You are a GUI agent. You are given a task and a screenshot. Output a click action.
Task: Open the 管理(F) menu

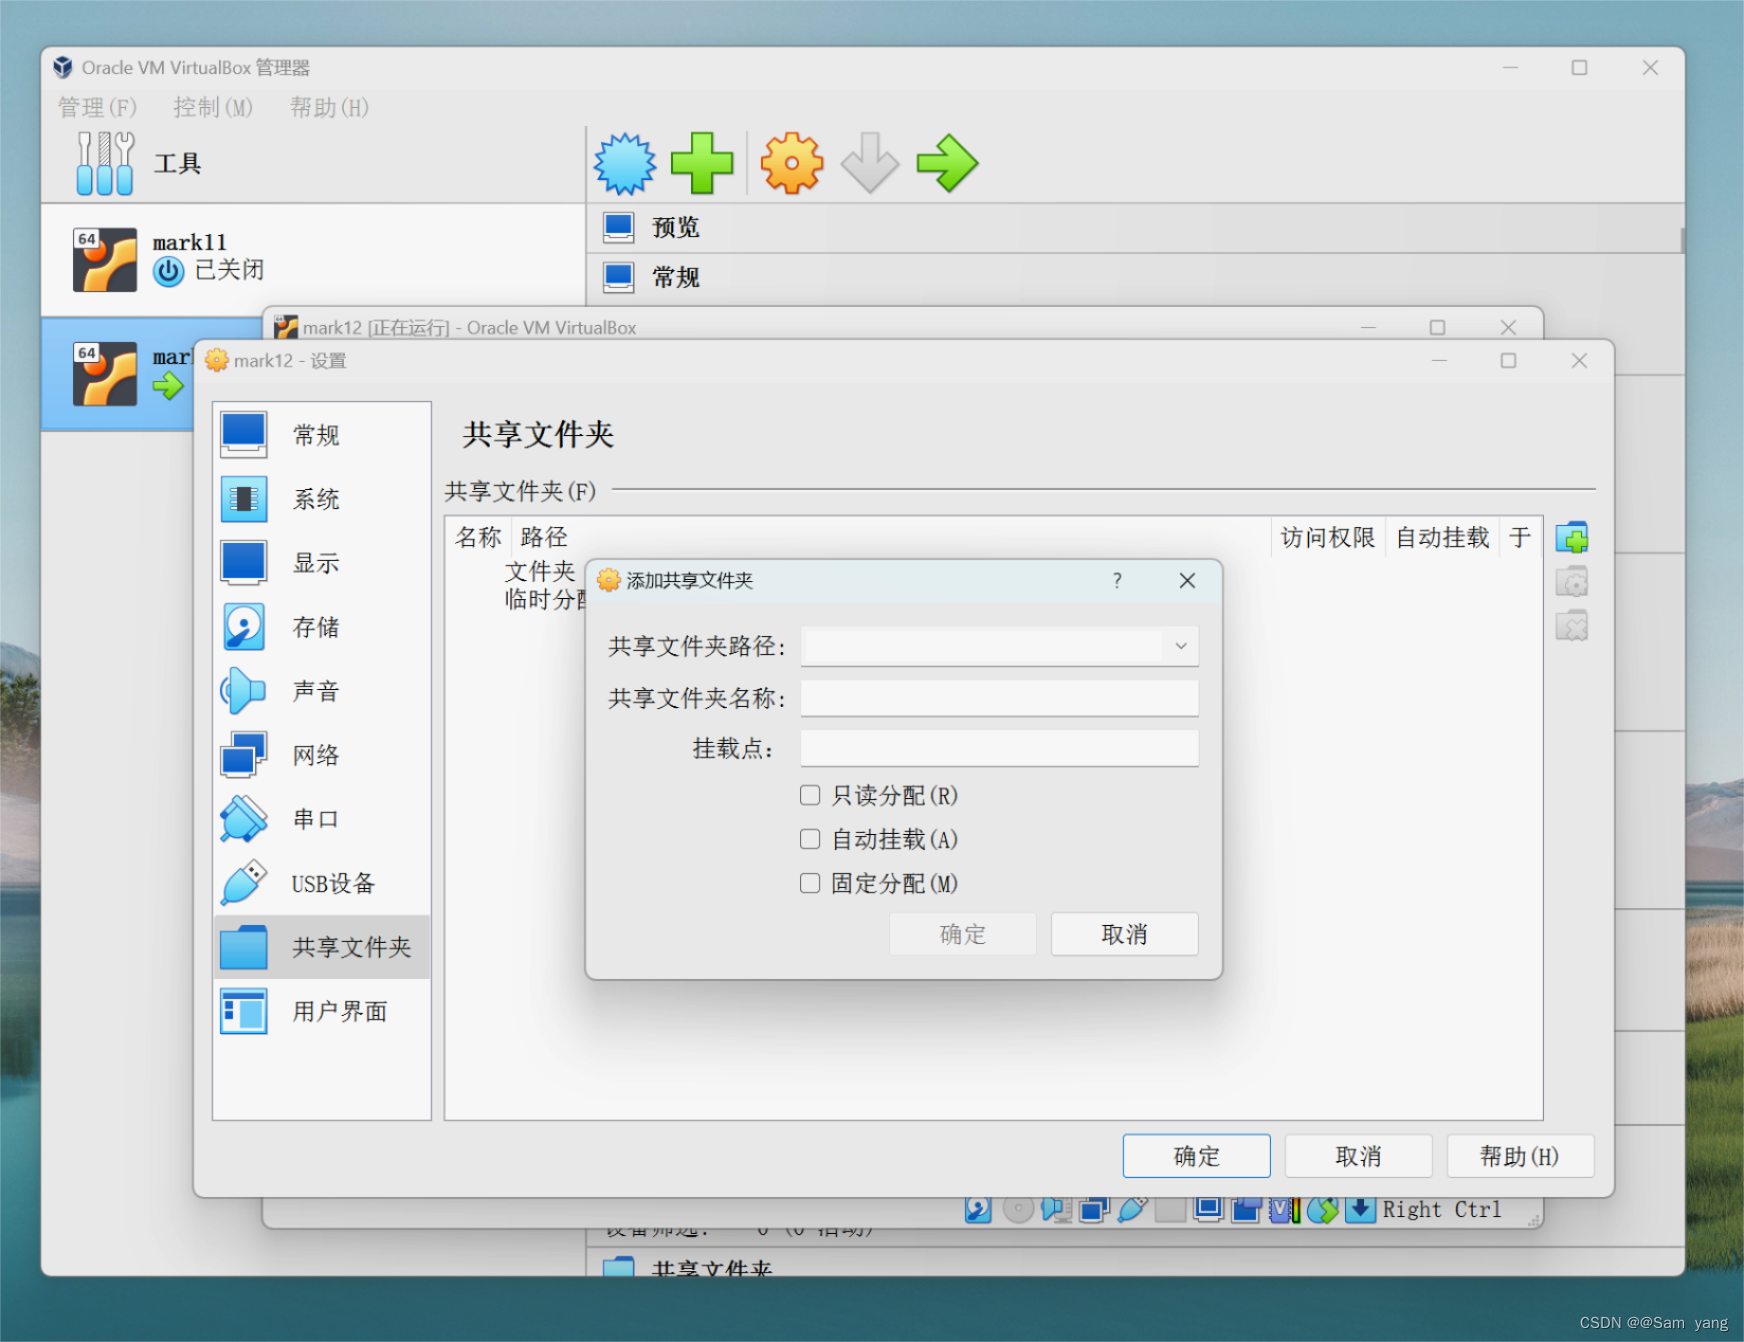tap(97, 107)
